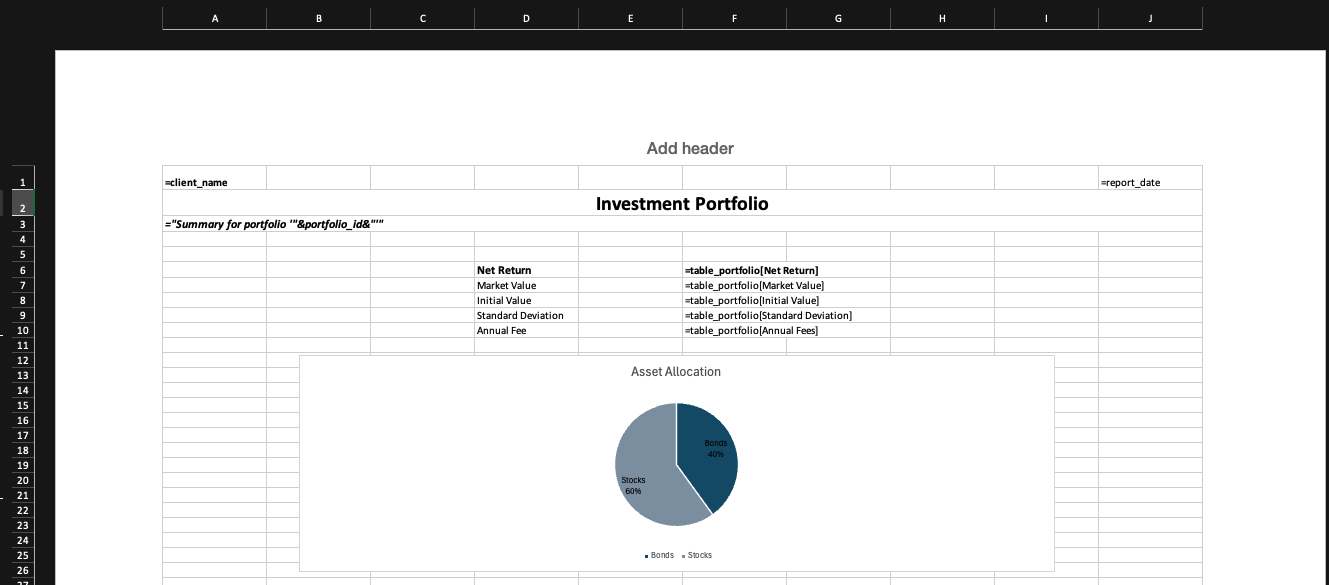The image size is (1329, 585).
Task: Select column A header
Action: click(x=214, y=17)
